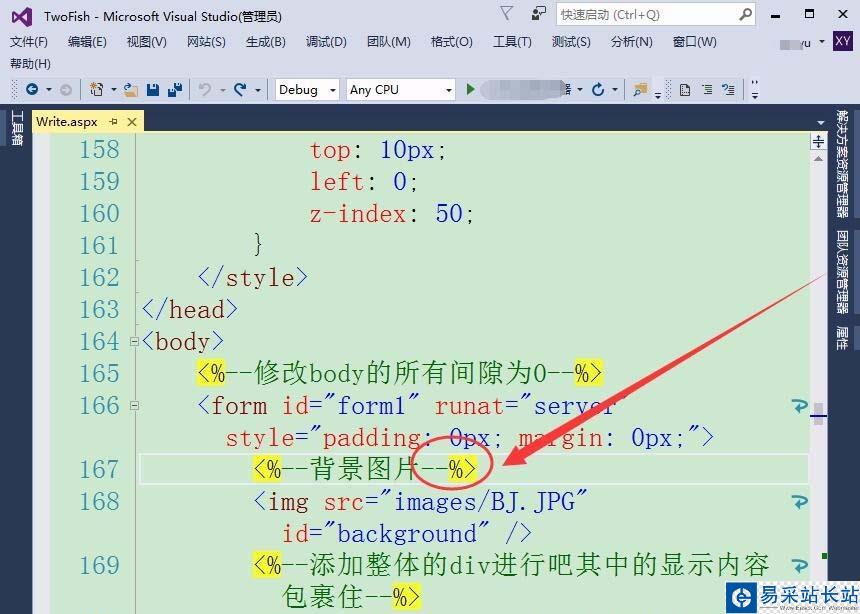This screenshot has width=860, height=614.
Task: Click the word wrap glyph on line 166
Action: coord(800,405)
